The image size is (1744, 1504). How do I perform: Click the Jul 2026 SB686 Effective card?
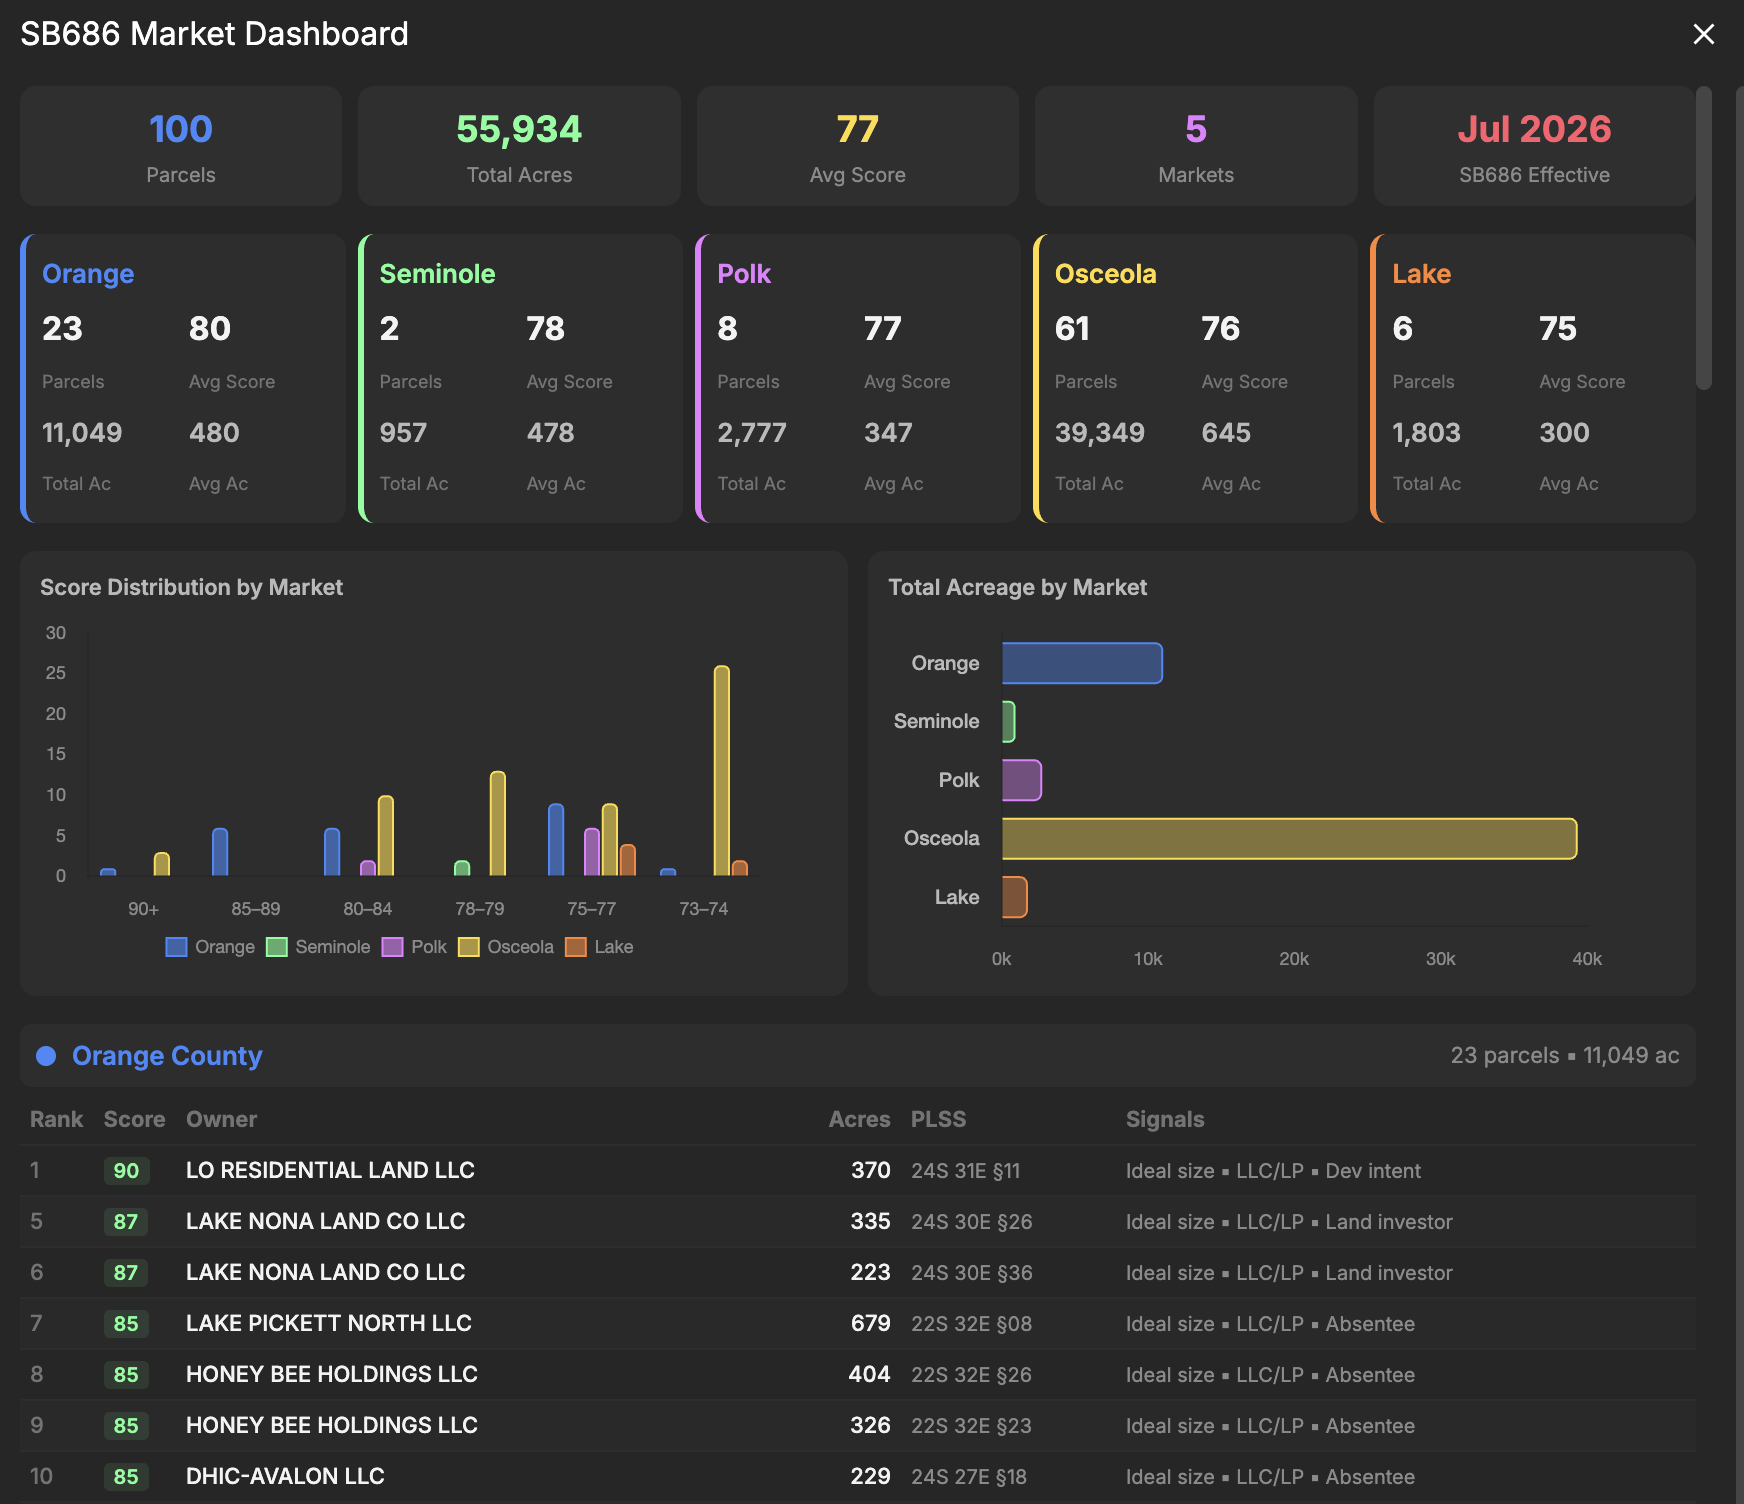(x=1534, y=146)
